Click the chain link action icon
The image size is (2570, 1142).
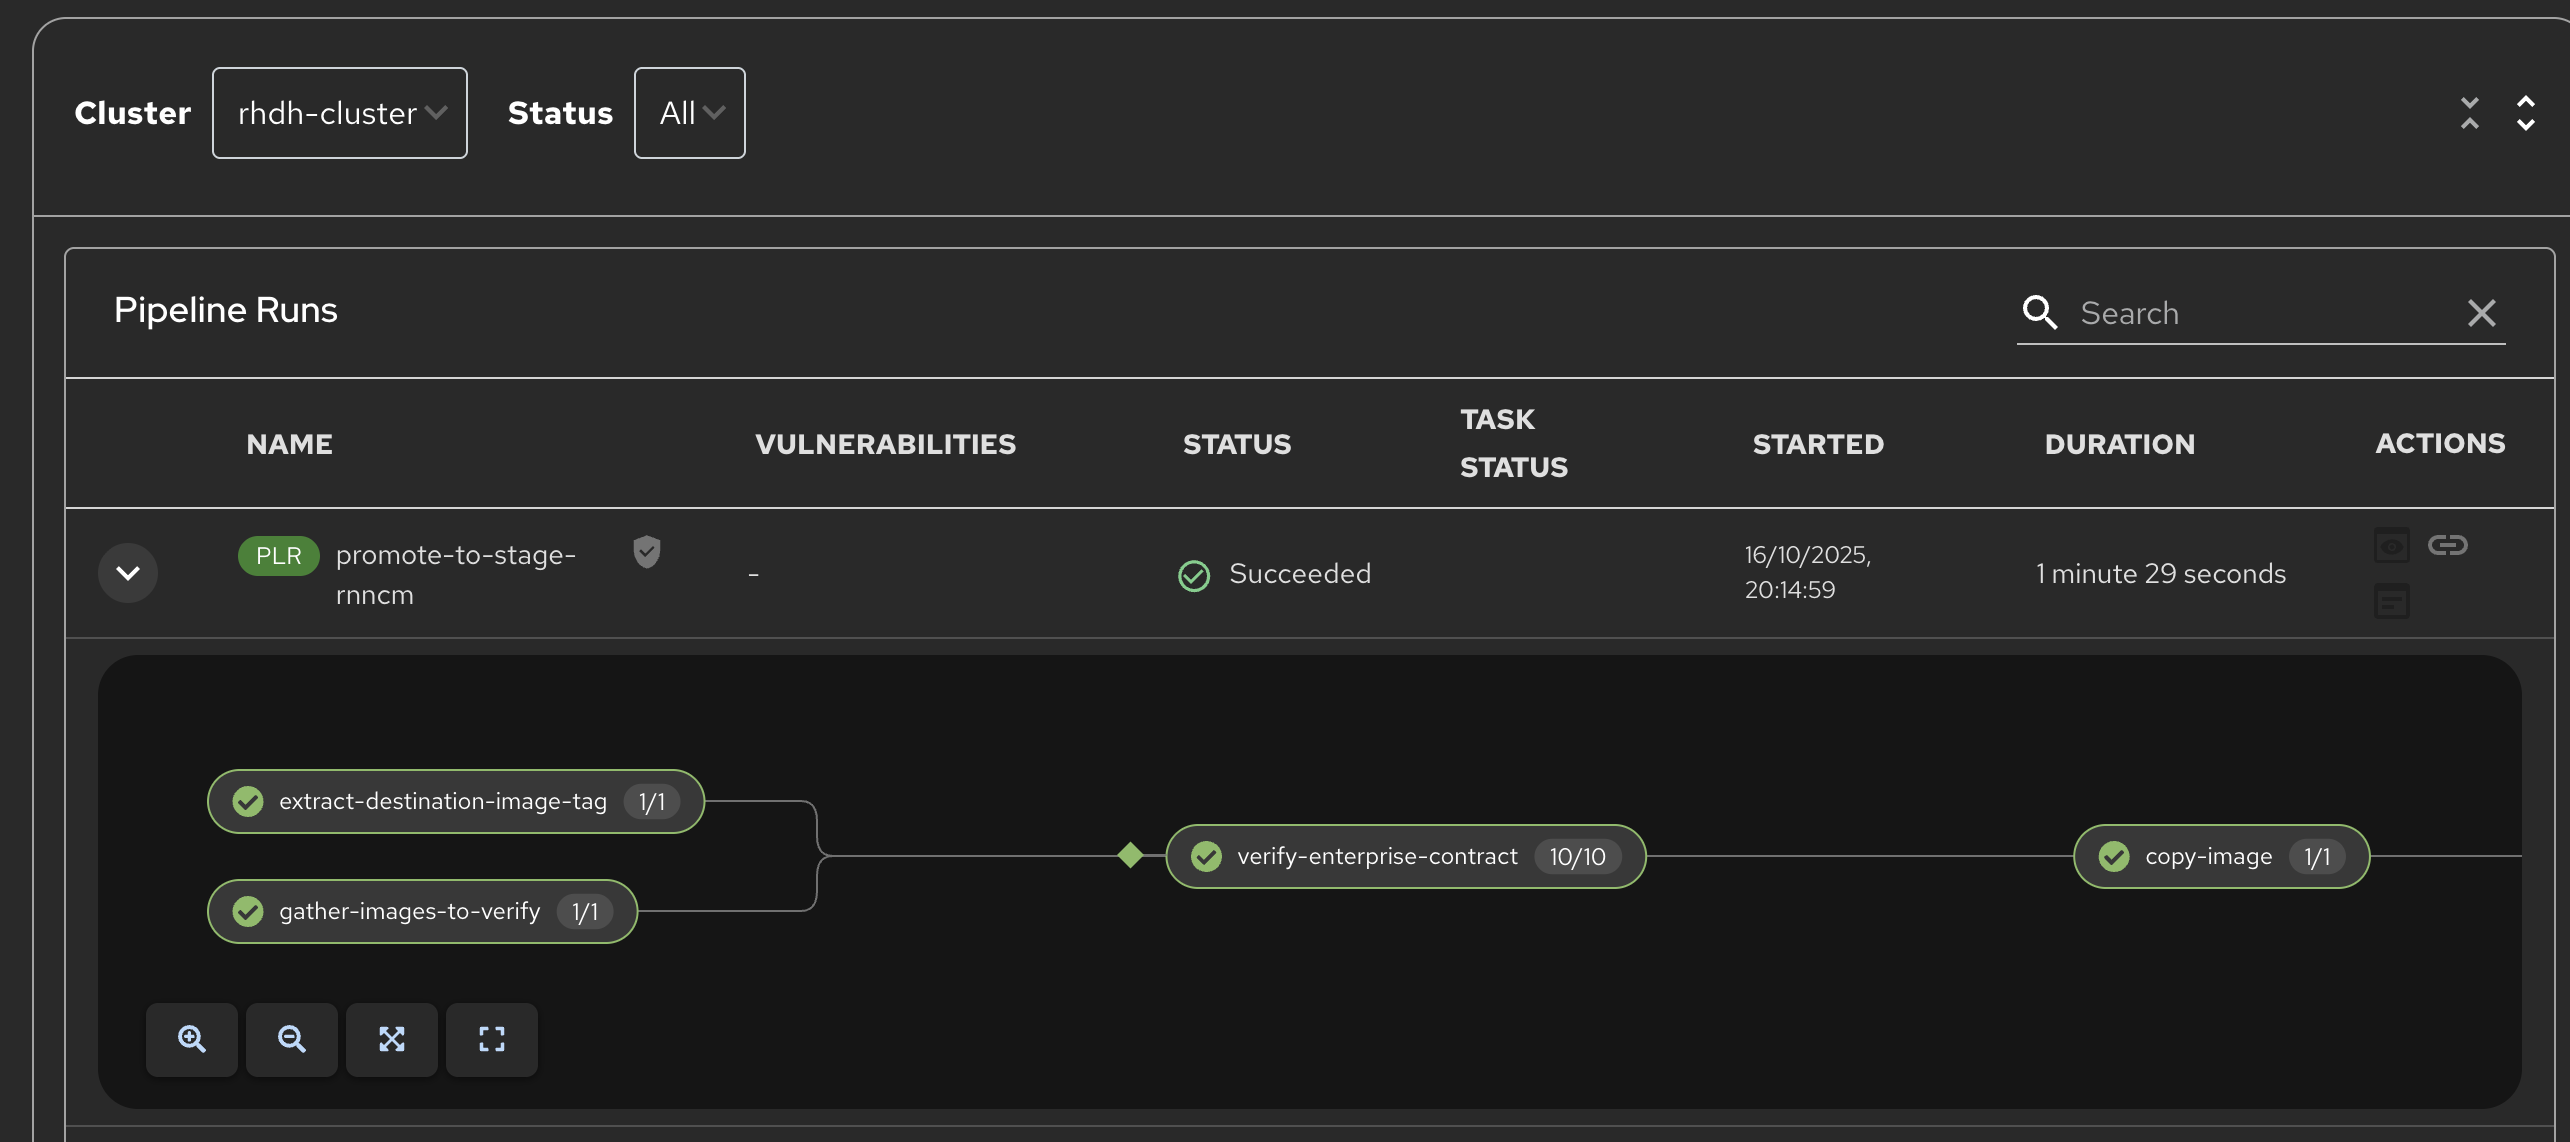2447,545
